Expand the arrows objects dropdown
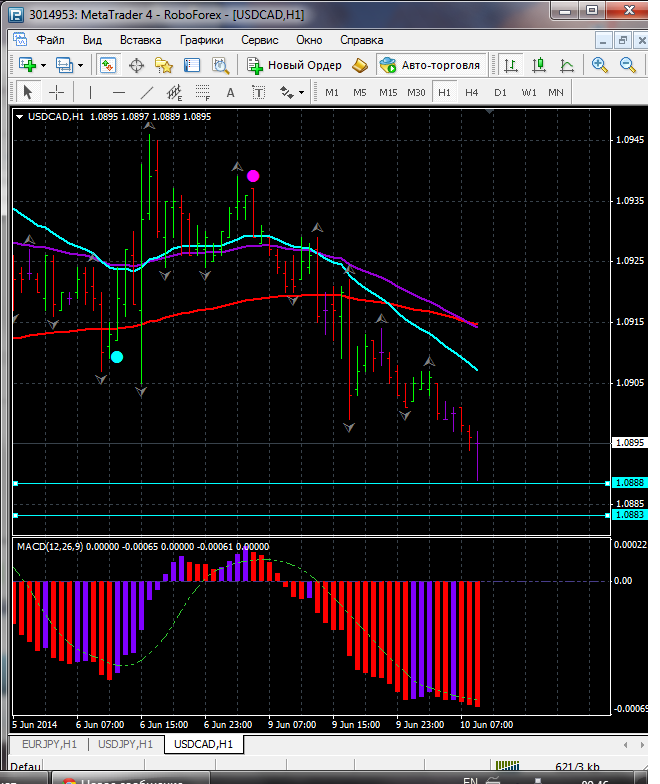Viewport: 660px width, 784px height. (x=301, y=92)
